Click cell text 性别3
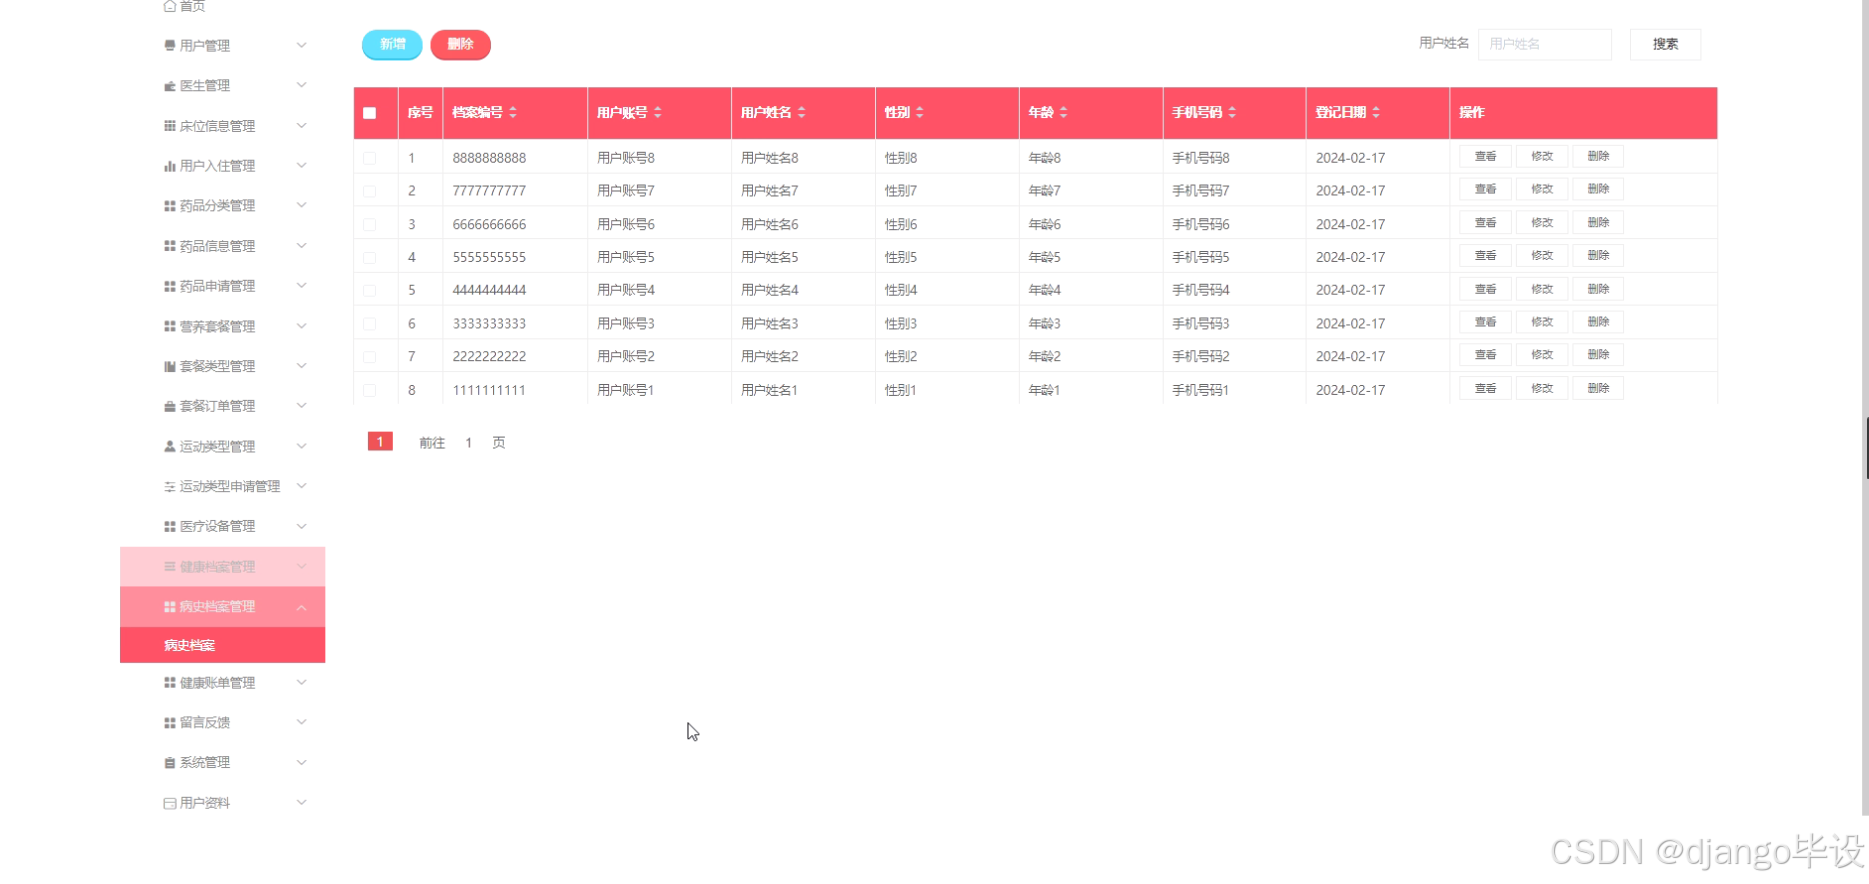Screen dimensions: 1869x884 [x=901, y=323]
